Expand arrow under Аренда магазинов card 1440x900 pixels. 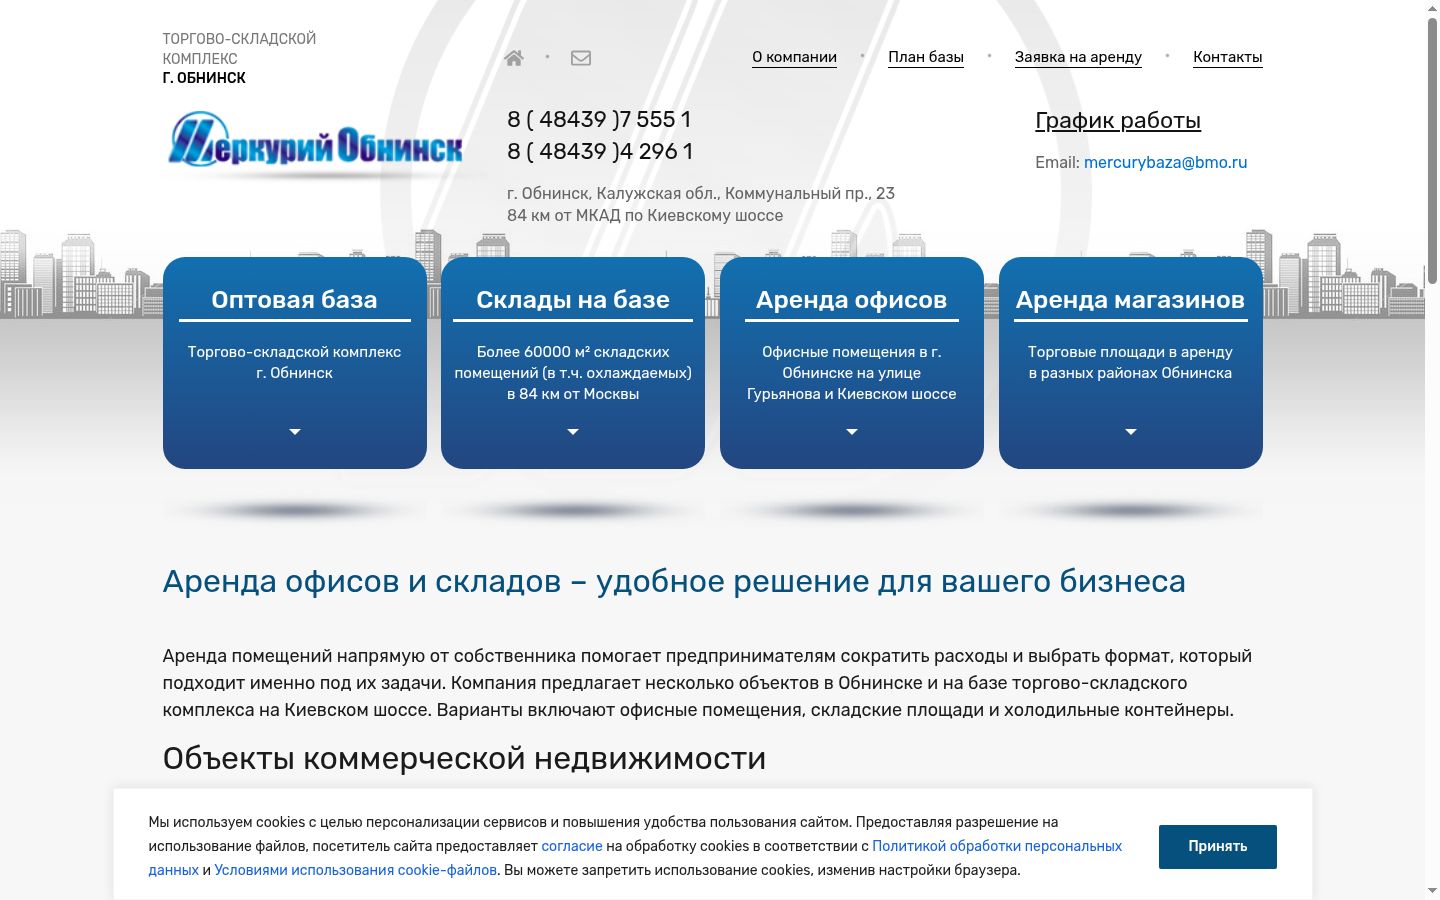pos(1131,432)
